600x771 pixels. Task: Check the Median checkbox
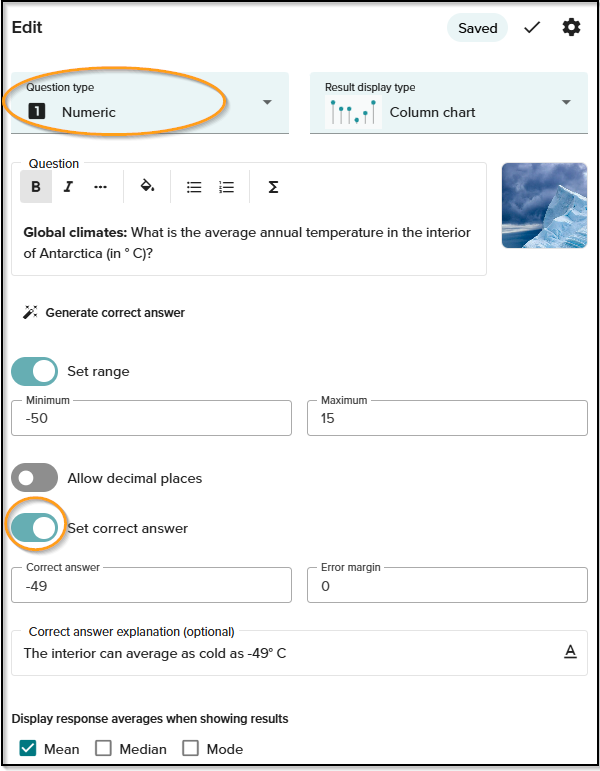tap(103, 748)
